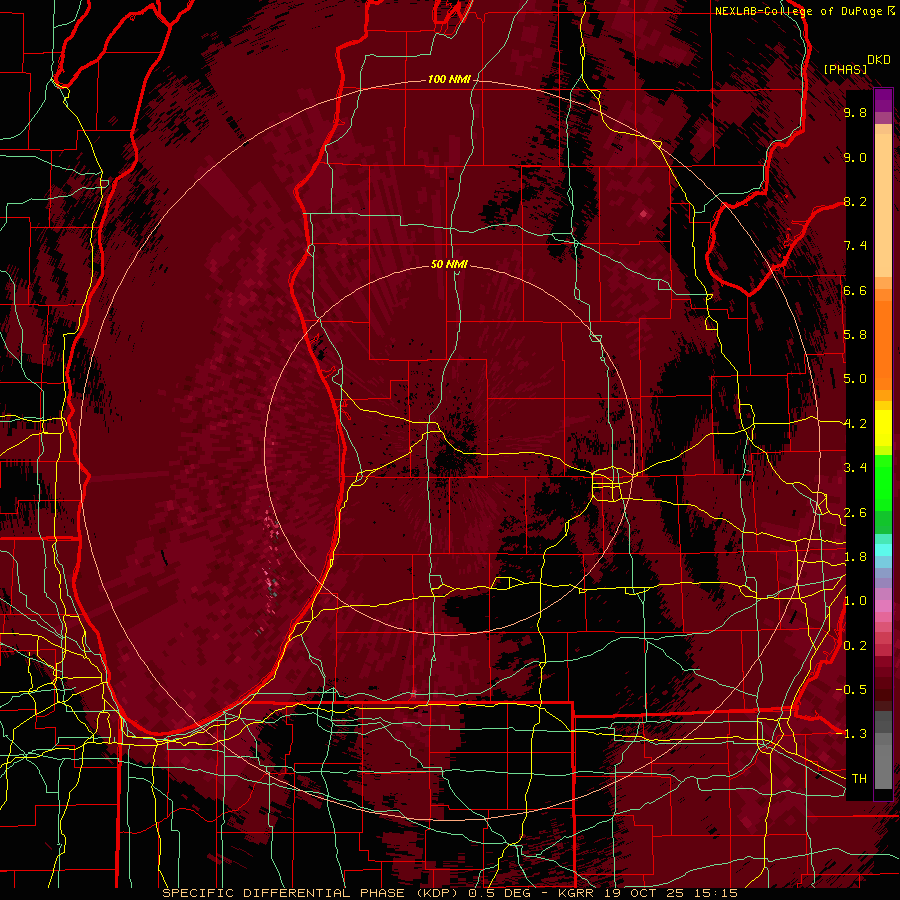Click the NEXLAB-College of DuPage label
900x900 pixels.
click(801, 11)
